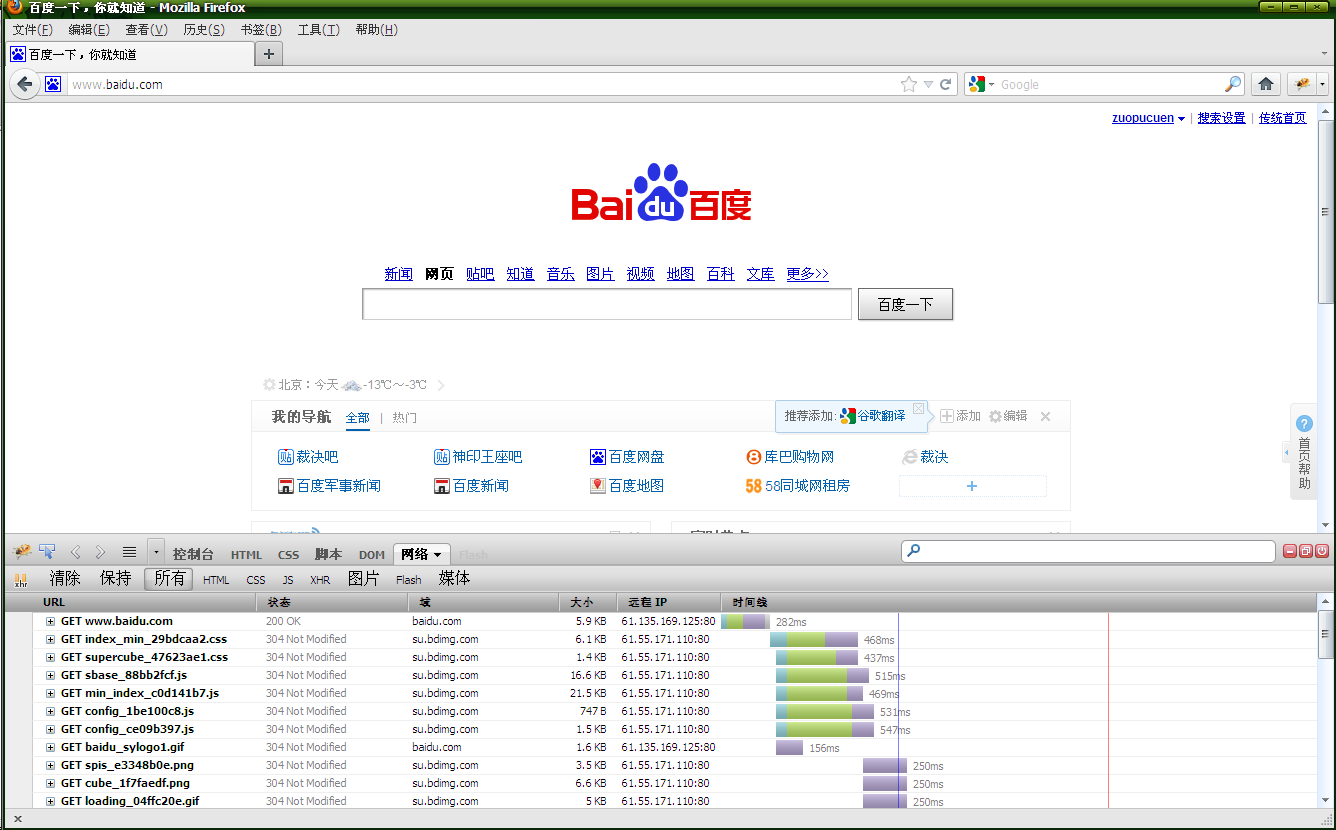
Task: Expand the GET baidu_sylogo1.gif request
Action: 50,747
